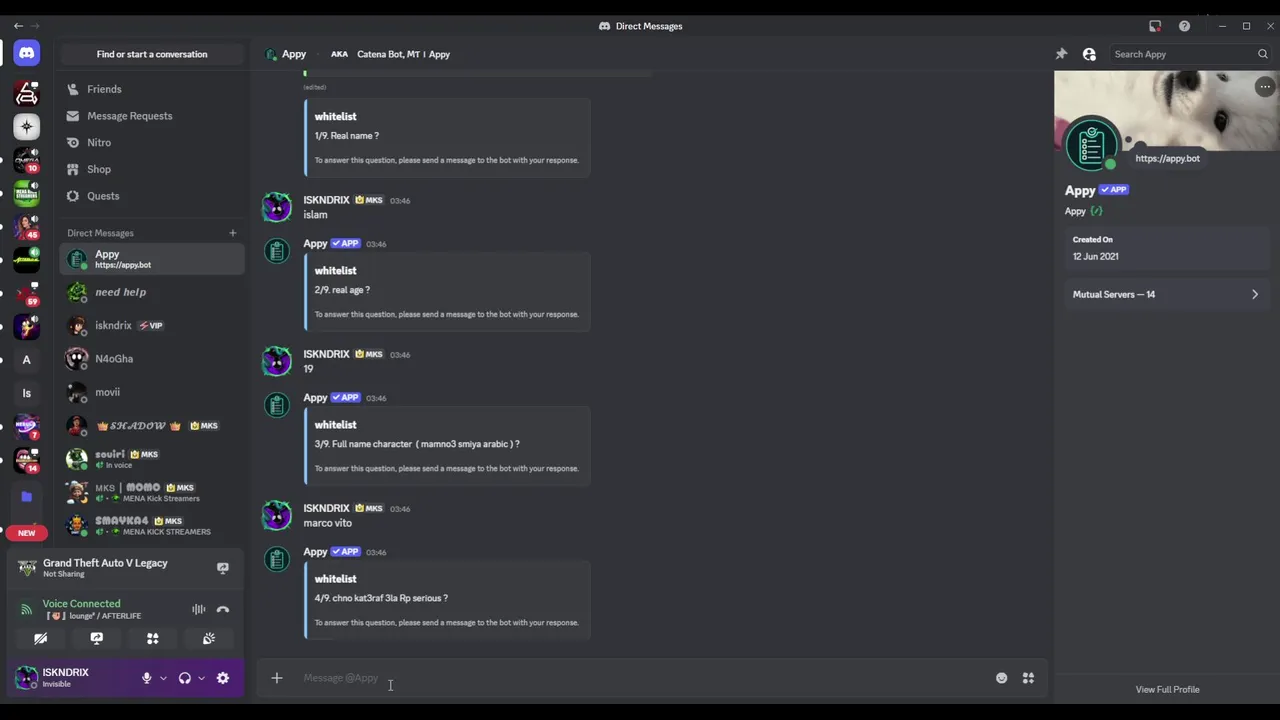
Task: Open pinned messages with the pin icon
Action: pos(1061,54)
